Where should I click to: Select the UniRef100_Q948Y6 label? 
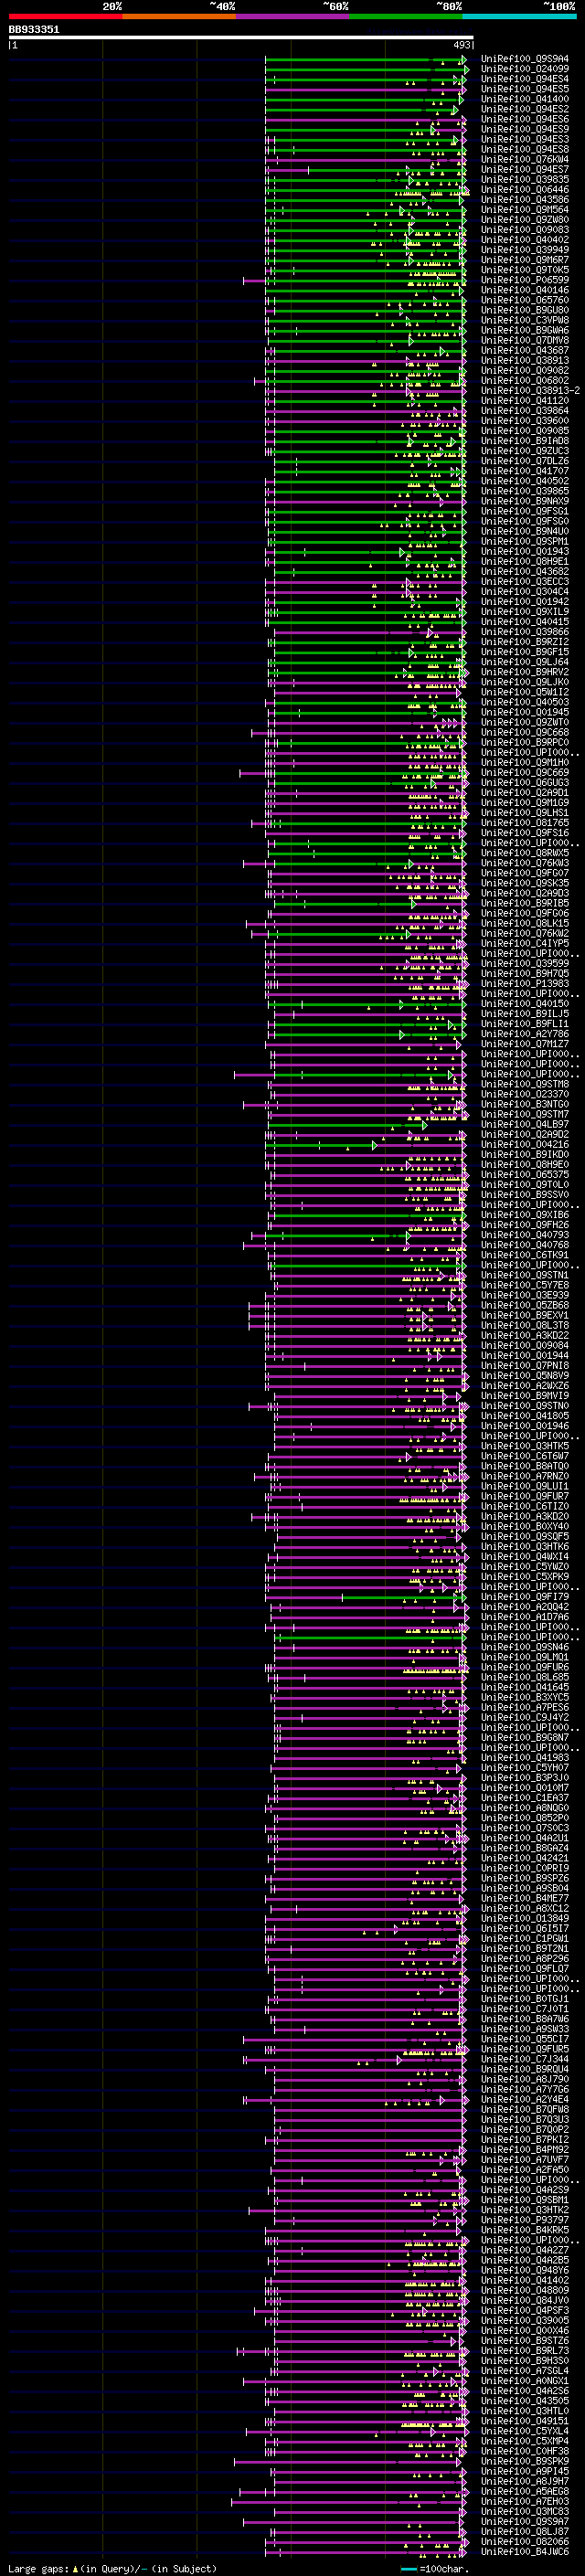(525, 2270)
